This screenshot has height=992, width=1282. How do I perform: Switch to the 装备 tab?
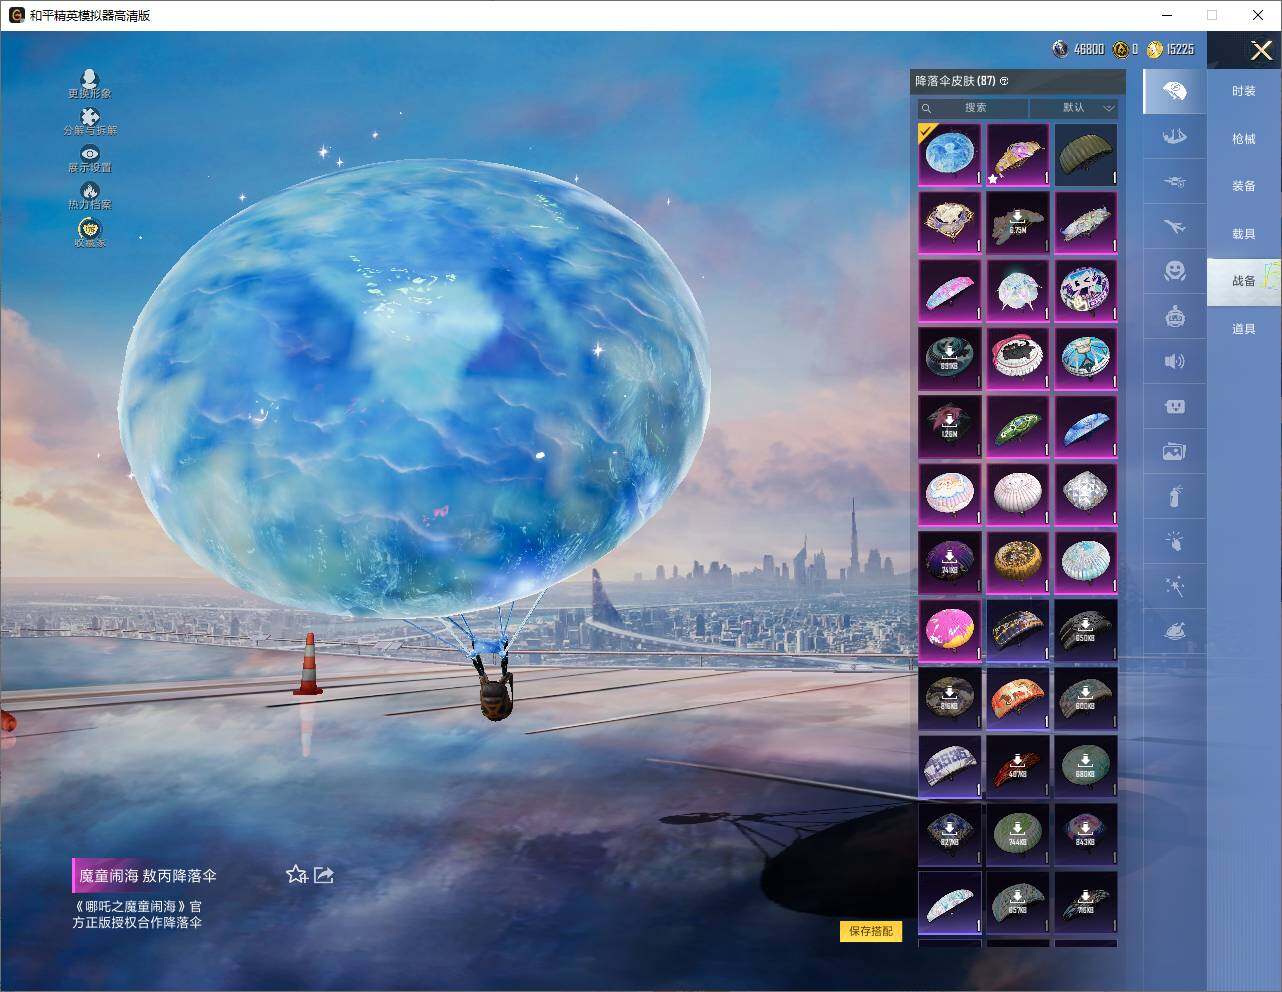click(x=1244, y=186)
